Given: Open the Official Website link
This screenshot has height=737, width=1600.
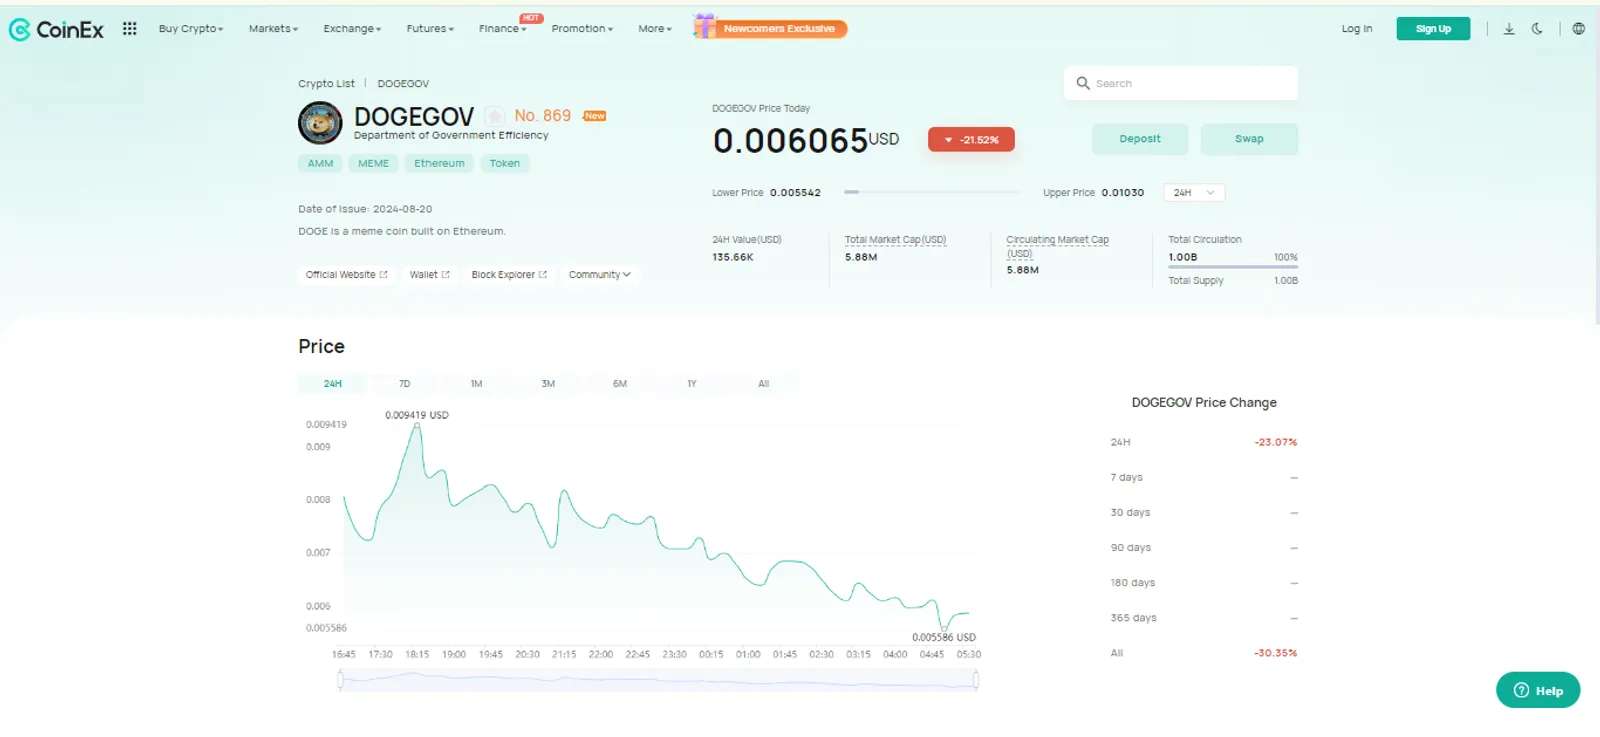Looking at the screenshot, I should pos(346,275).
